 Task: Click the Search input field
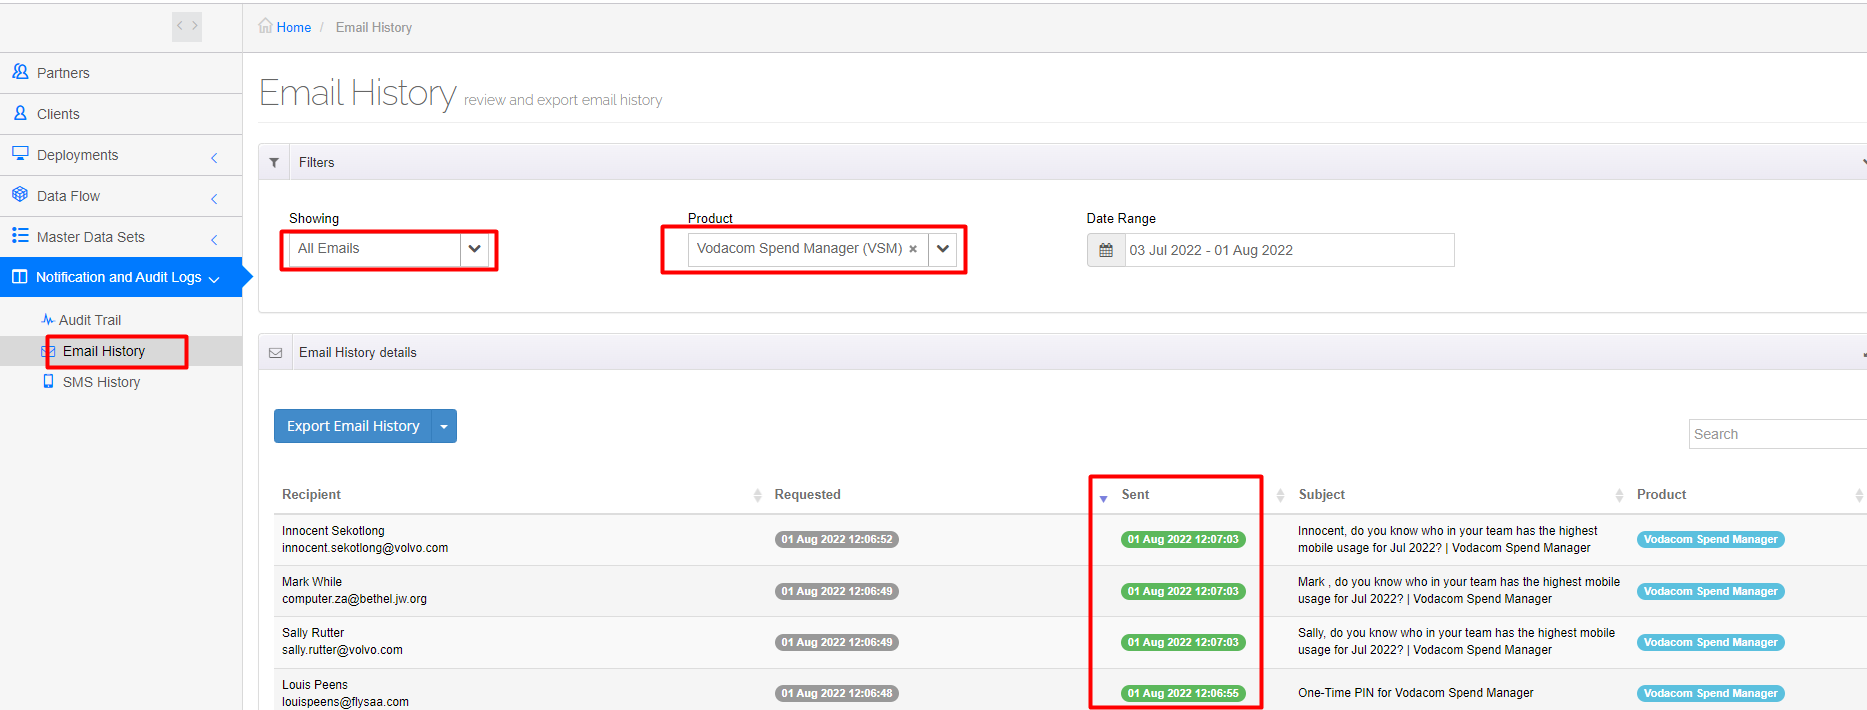[x=1777, y=434]
